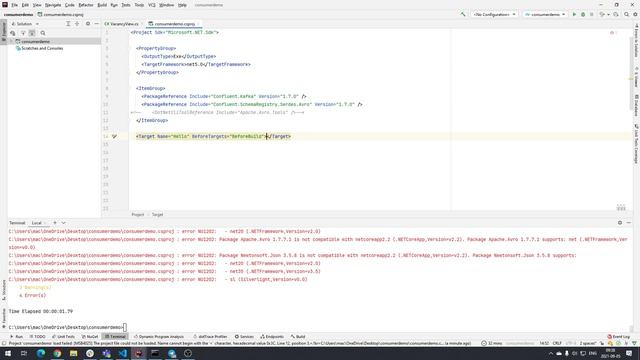Click the ENG language indicator in tray

pos(592,353)
